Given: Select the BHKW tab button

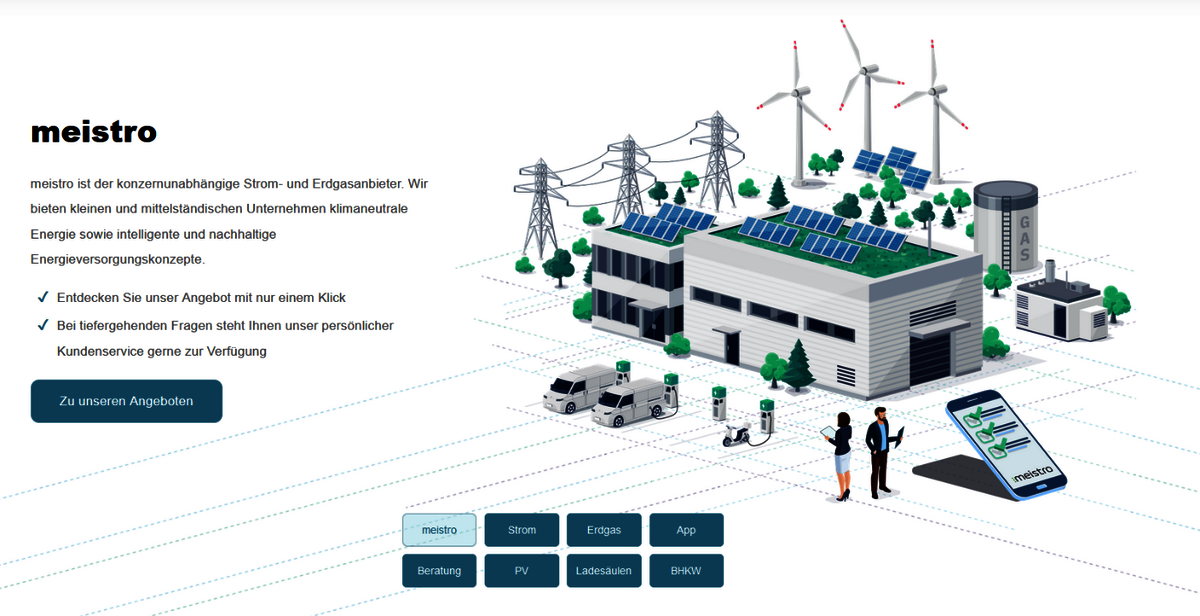Looking at the screenshot, I should click(x=686, y=571).
